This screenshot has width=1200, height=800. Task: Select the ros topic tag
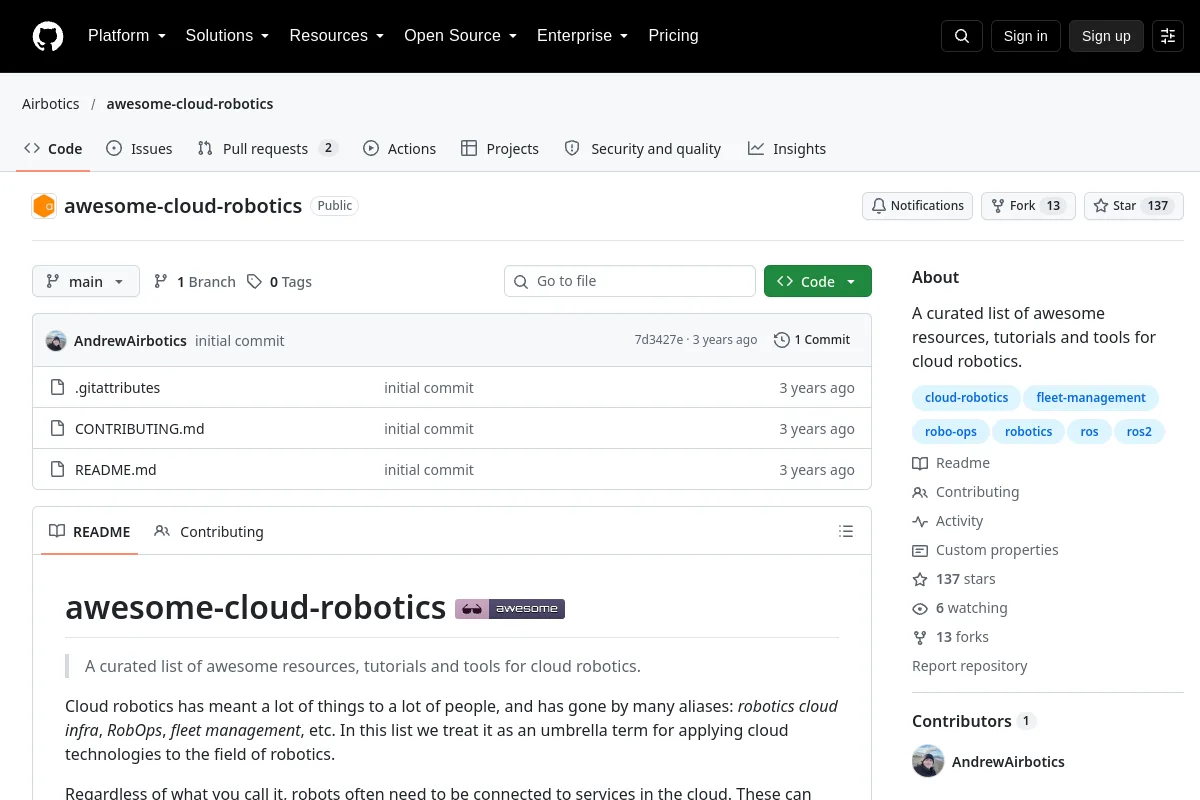[1090, 432]
